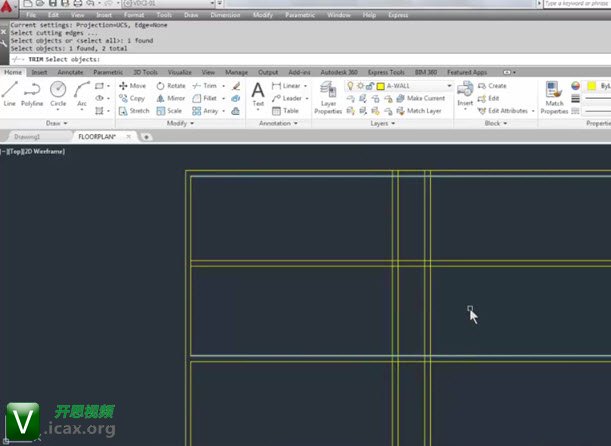This screenshot has height=446, width=611.
Task: Open the A-WALL layer dropdown list
Action: 449,86
